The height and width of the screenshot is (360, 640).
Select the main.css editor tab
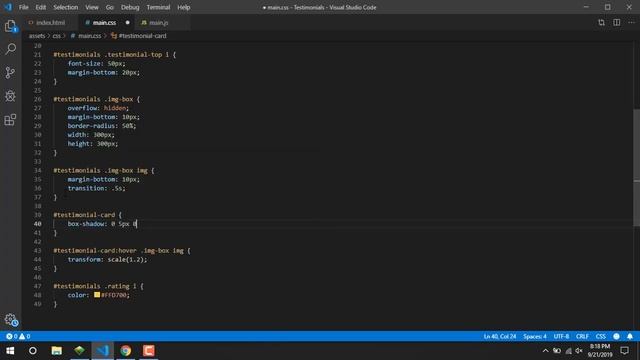(104, 22)
